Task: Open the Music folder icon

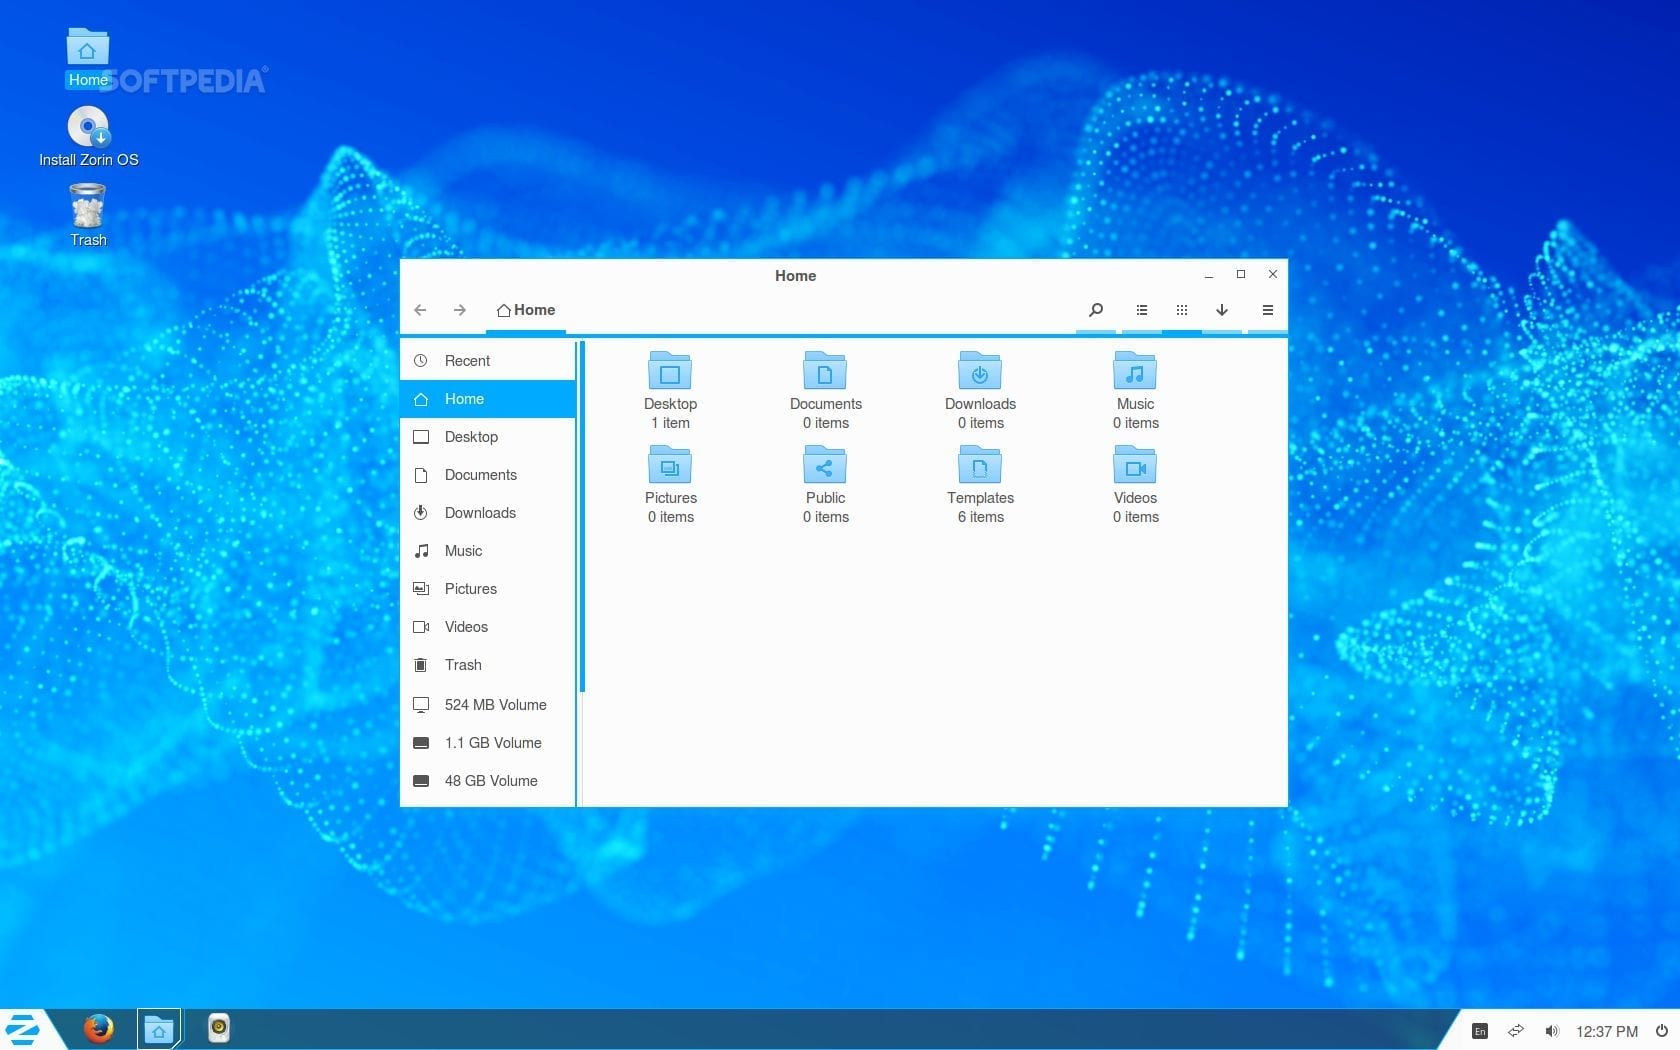Action: tap(1135, 372)
